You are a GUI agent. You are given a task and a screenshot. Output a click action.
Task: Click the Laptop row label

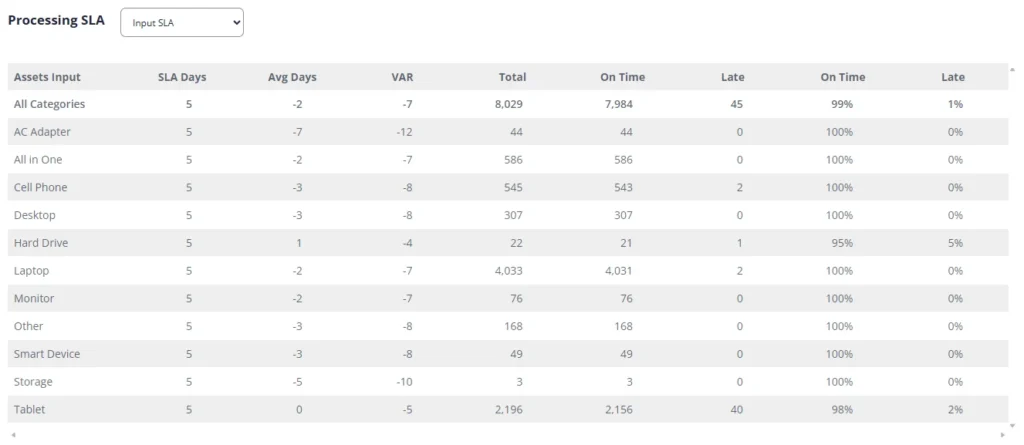point(31,271)
